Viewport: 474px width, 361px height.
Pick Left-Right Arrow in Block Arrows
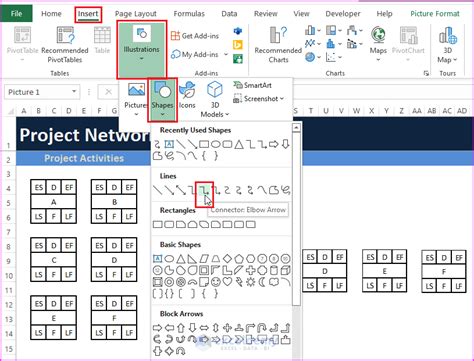point(204,328)
